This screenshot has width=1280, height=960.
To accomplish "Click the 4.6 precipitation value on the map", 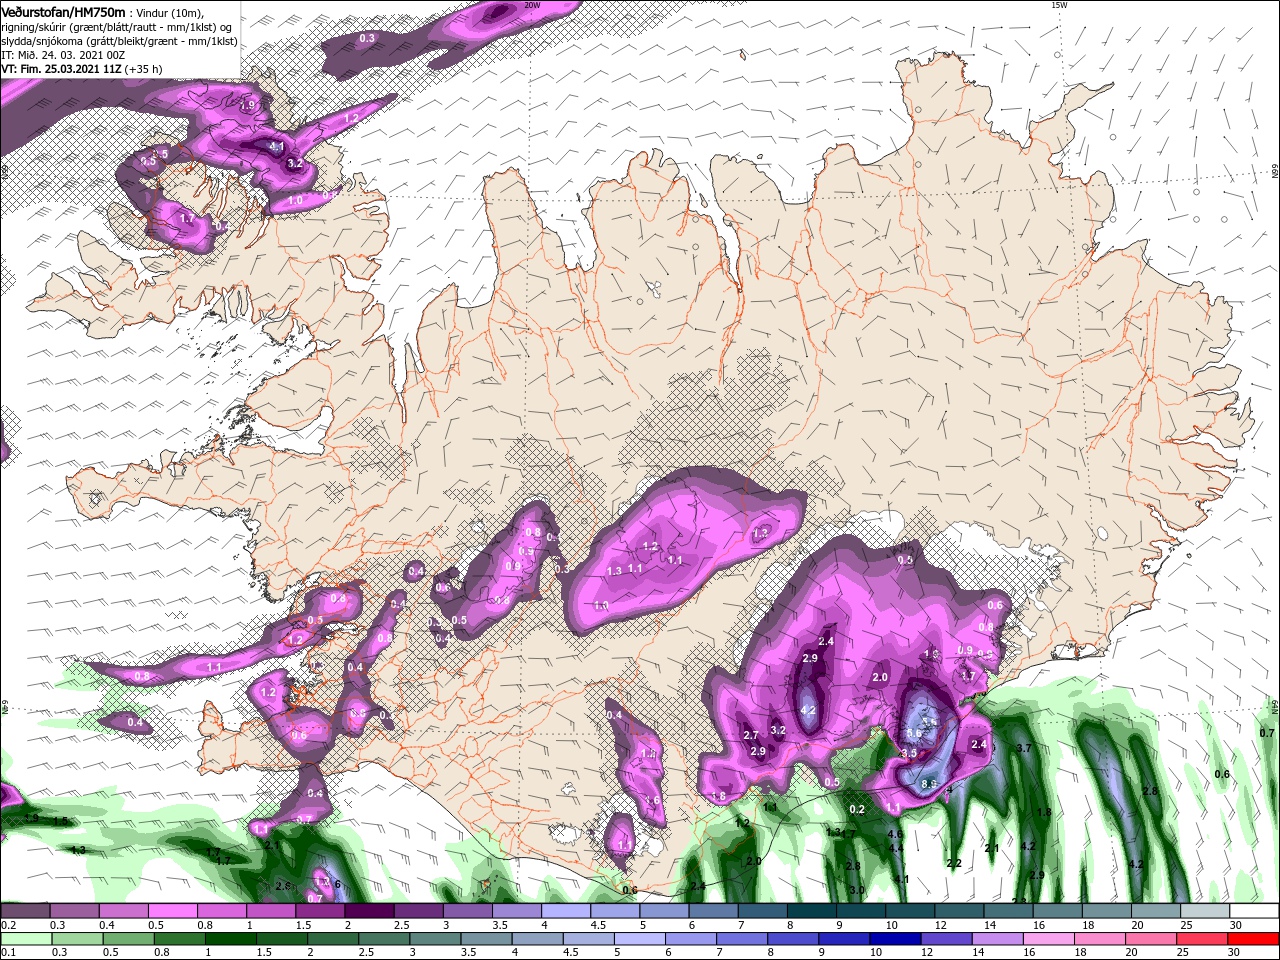I will 895,834.
